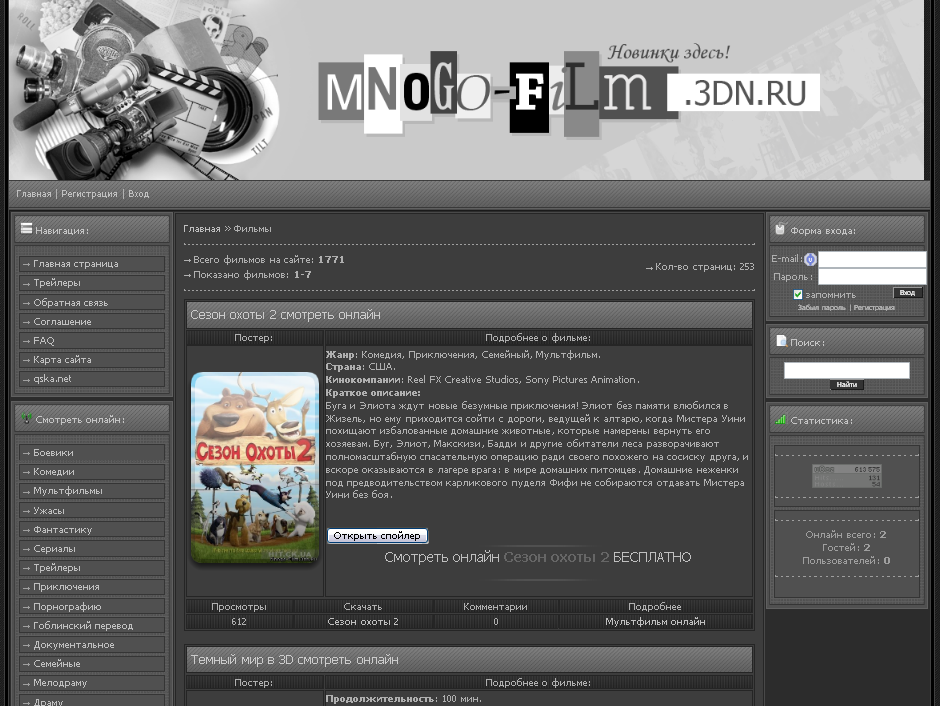
Task: Browse the "Документальное" category
Action: [x=92, y=645]
